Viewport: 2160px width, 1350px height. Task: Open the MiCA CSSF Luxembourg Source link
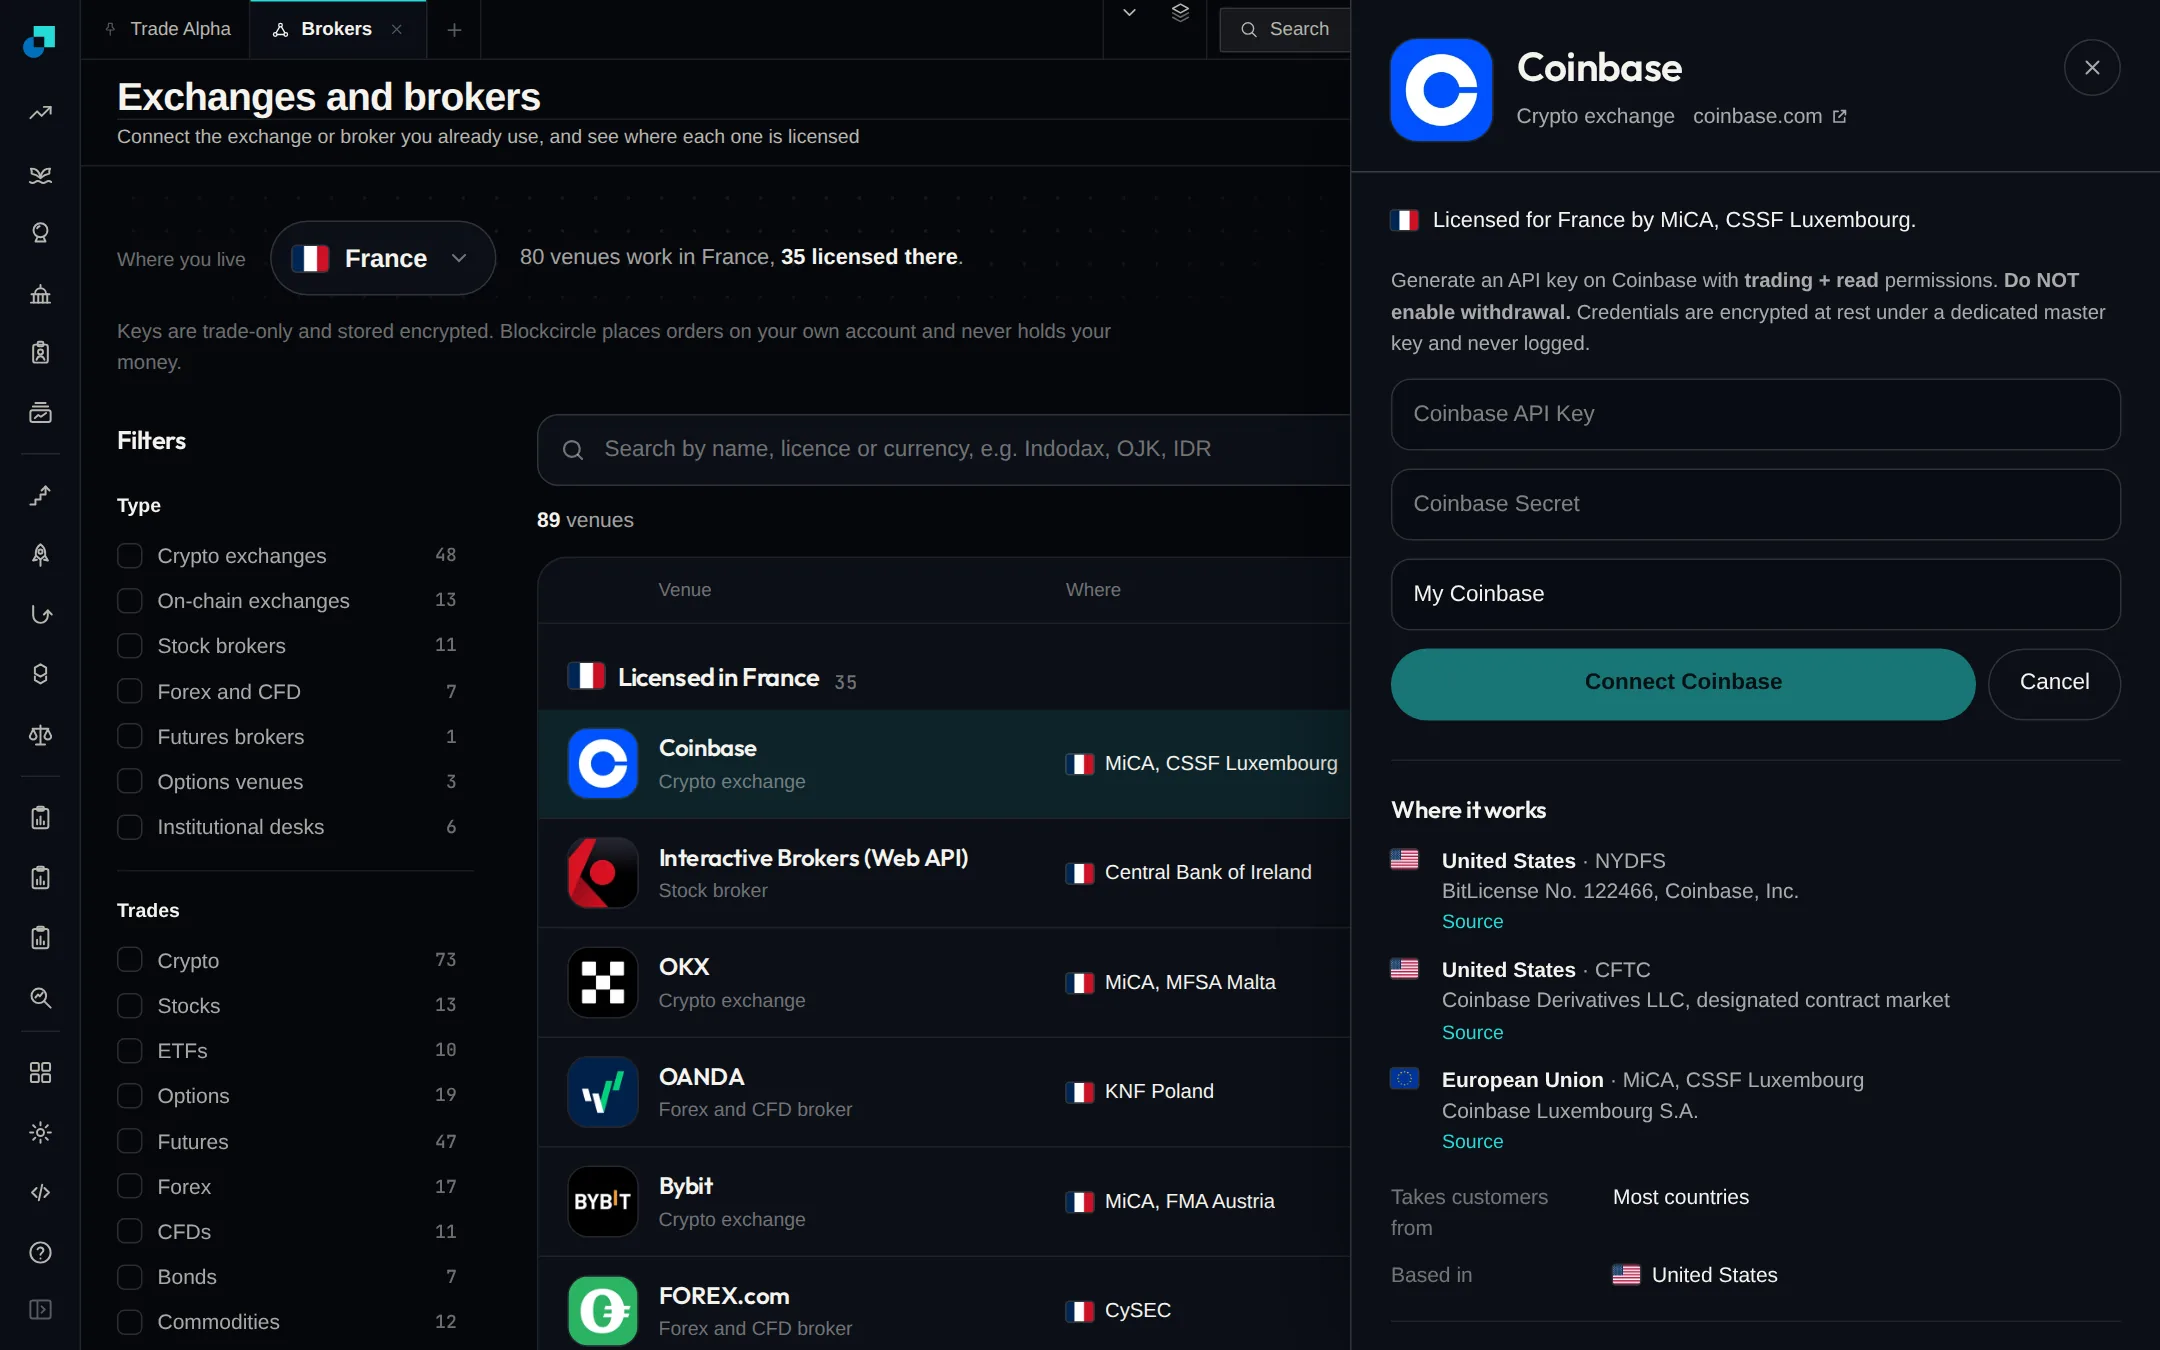(1472, 1142)
